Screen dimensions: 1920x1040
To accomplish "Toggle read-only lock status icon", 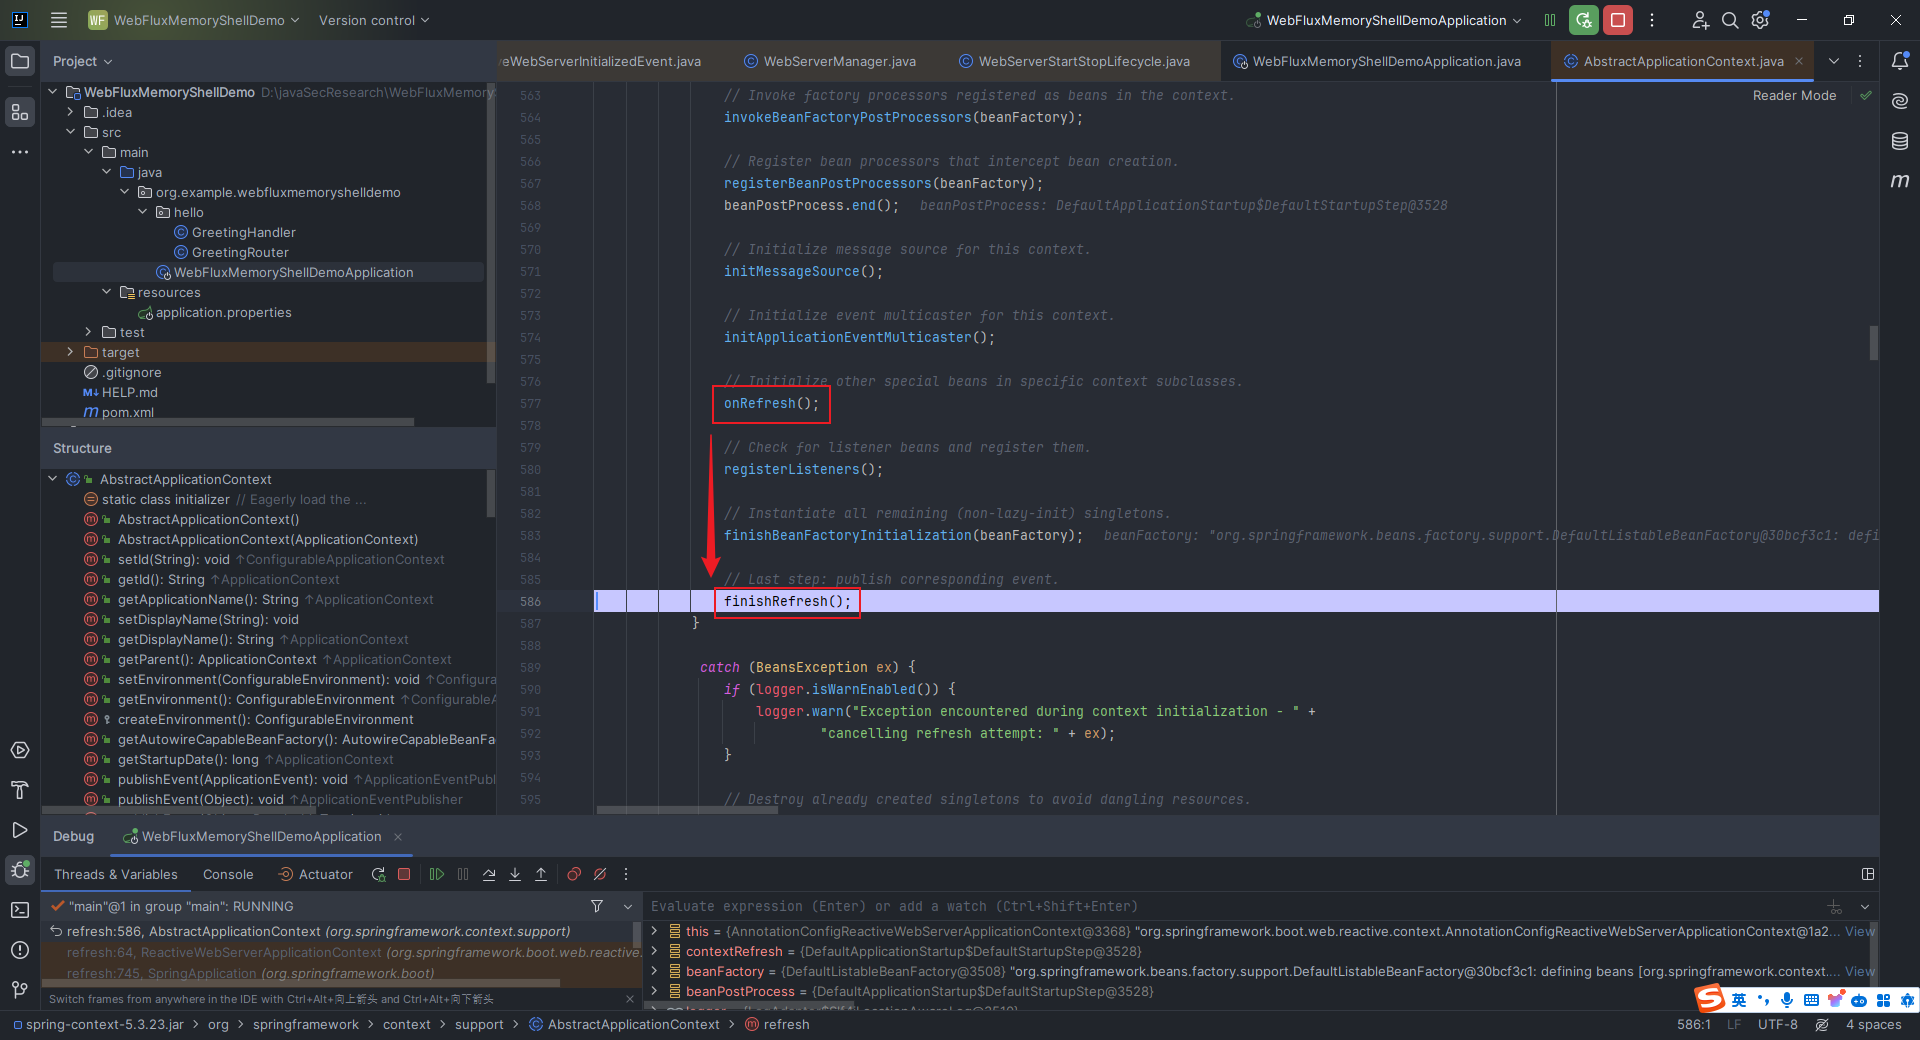I will pos(1822,1025).
